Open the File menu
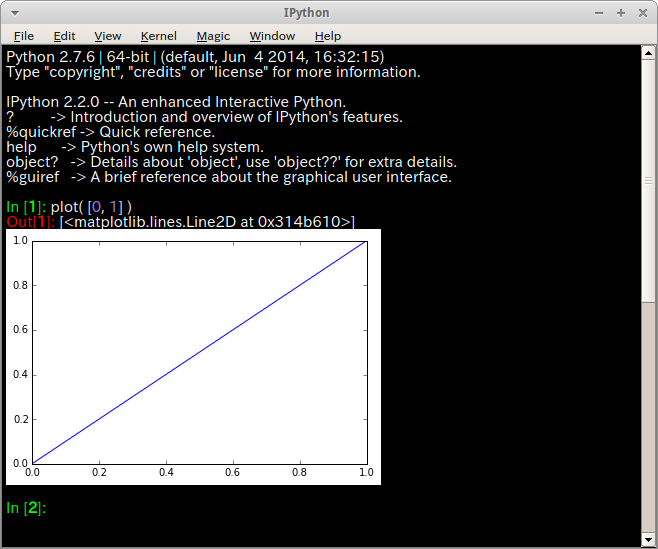This screenshot has width=658, height=549. pyautogui.click(x=24, y=36)
